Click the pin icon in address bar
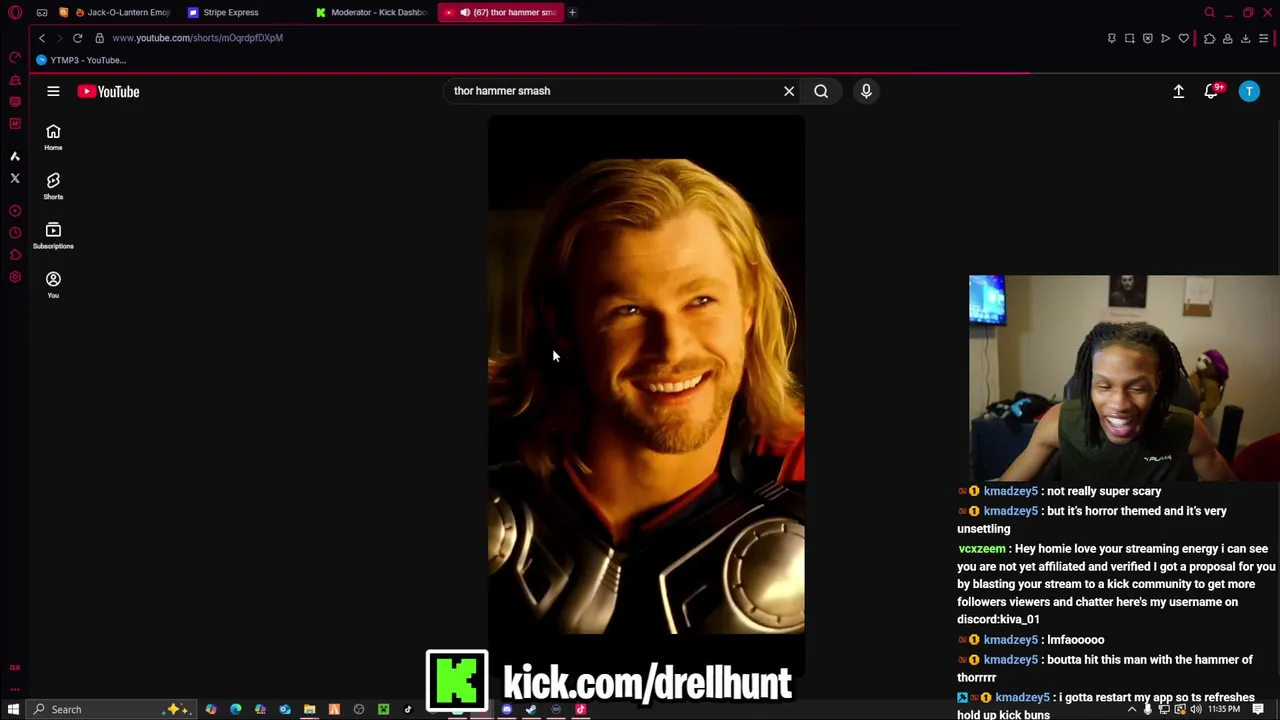 tap(1111, 38)
